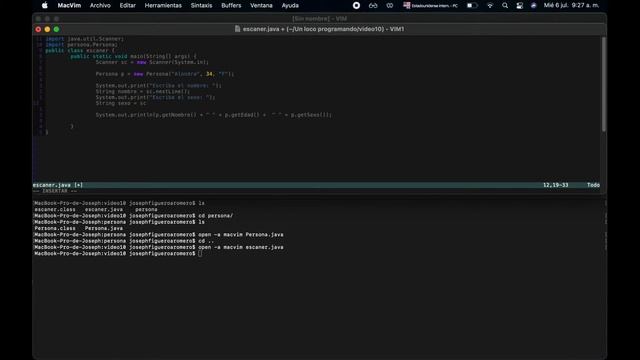
Task: Click the public static void main line
Action: [x=133, y=56]
